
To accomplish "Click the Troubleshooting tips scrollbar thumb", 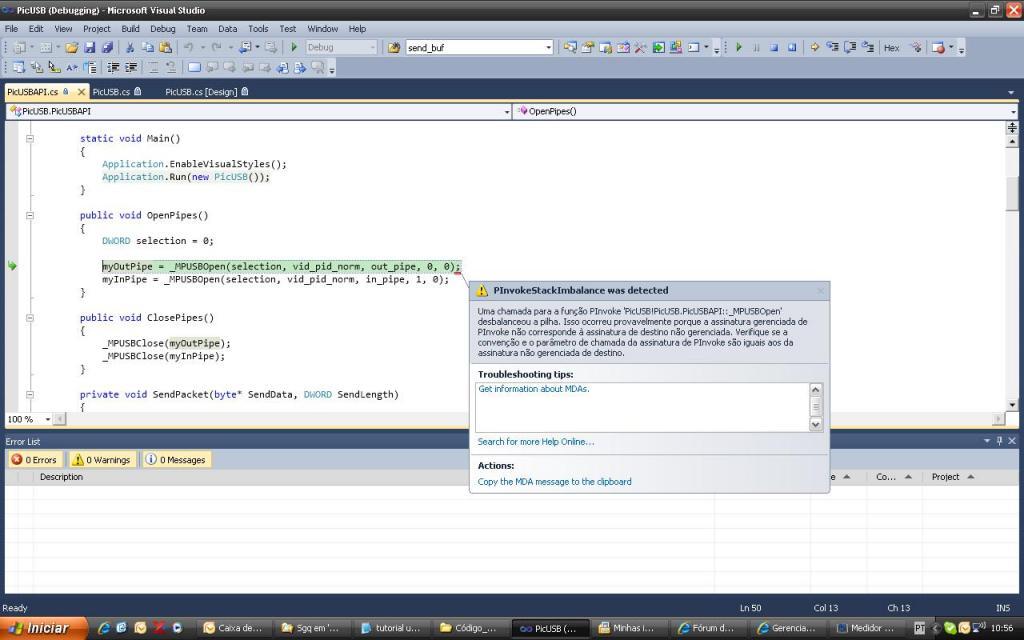I will 816,406.
